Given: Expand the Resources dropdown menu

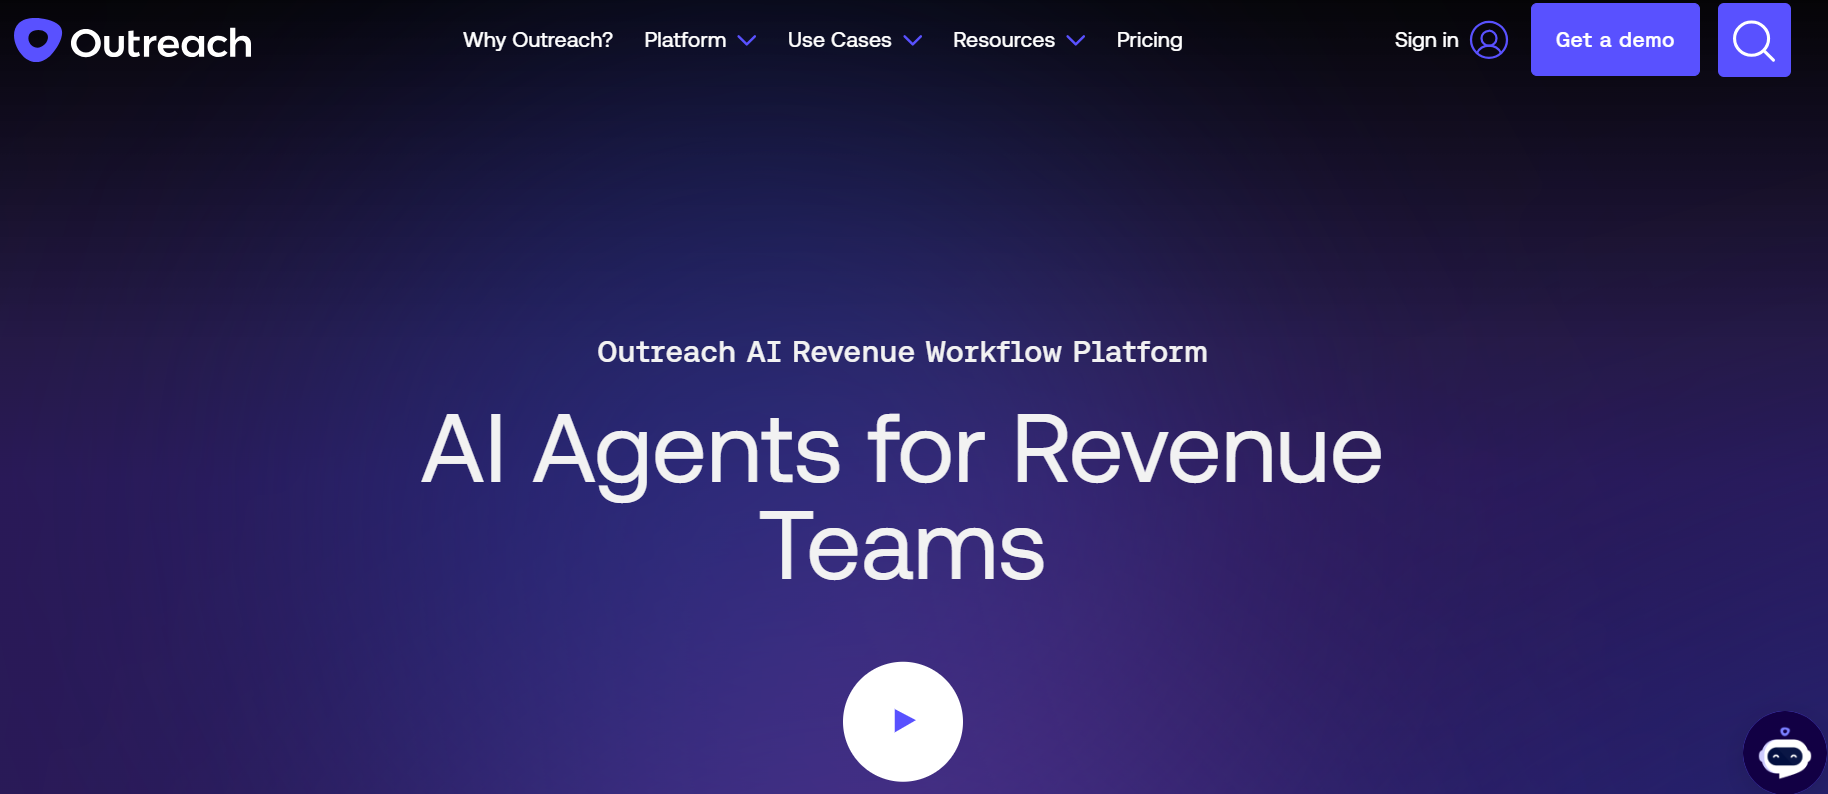Looking at the screenshot, I should [x=1019, y=40].
